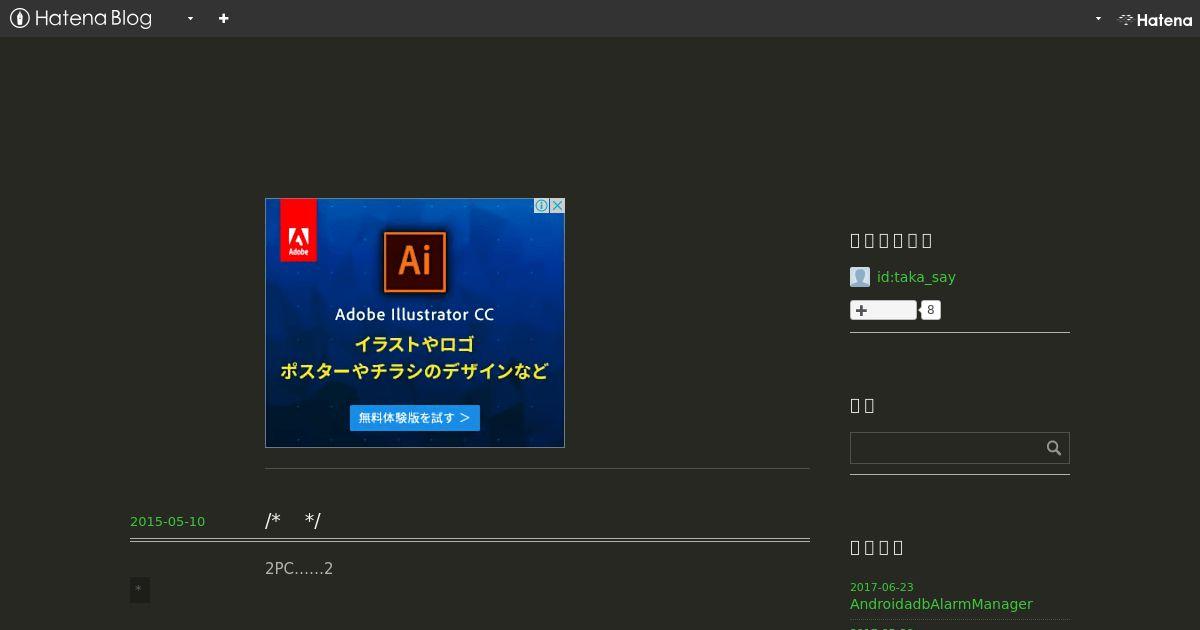Open taka_say profile avatar
The width and height of the screenshot is (1200, 630).
tap(860, 277)
